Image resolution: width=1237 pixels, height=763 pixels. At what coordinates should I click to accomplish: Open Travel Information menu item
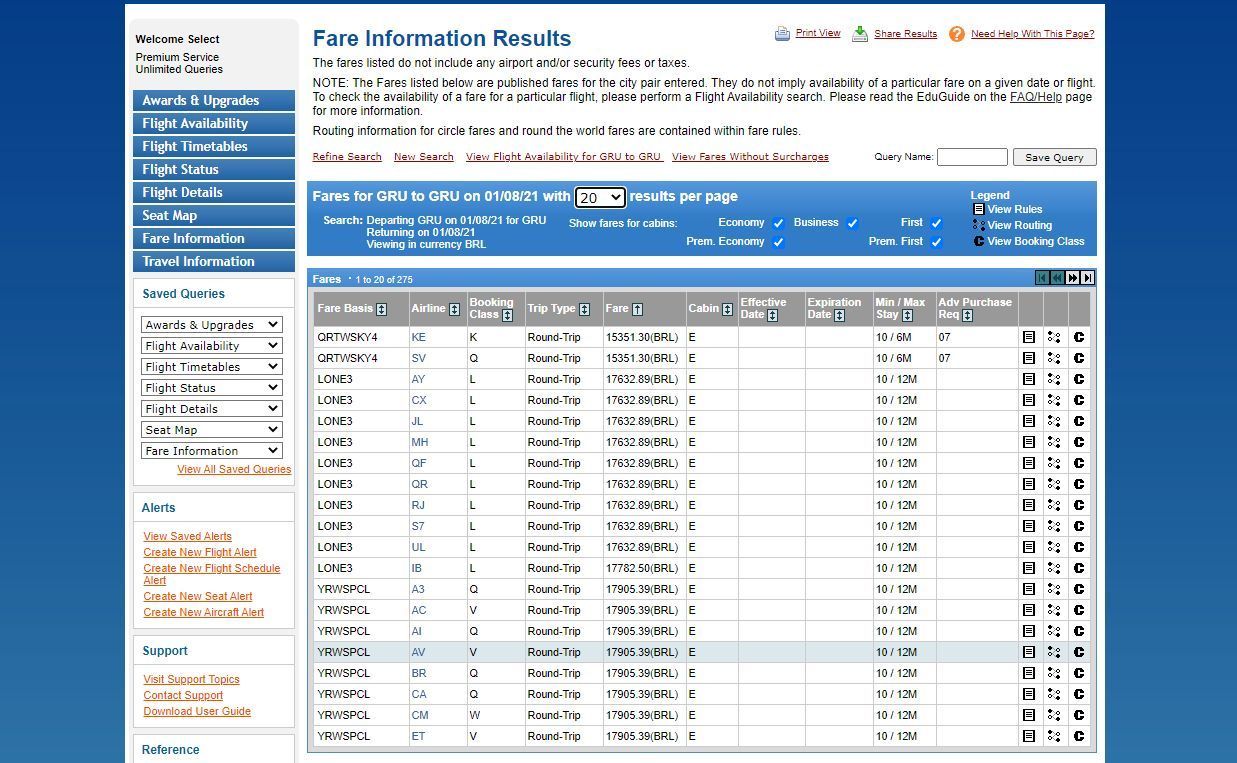214,262
